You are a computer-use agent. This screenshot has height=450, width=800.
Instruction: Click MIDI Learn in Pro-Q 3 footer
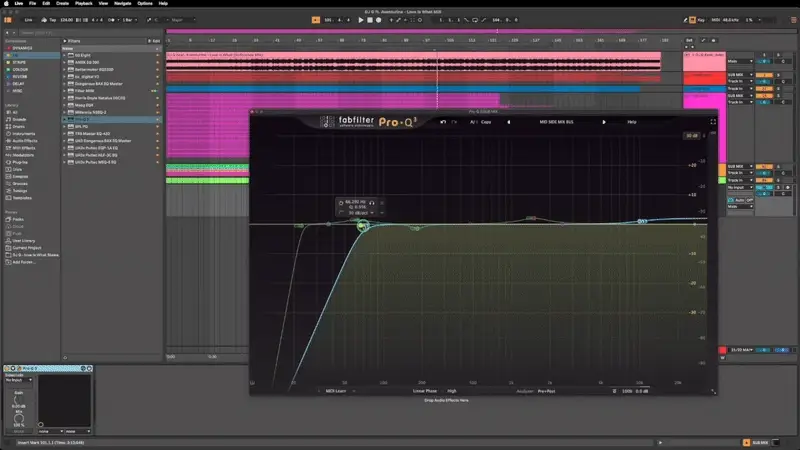tap(336, 391)
